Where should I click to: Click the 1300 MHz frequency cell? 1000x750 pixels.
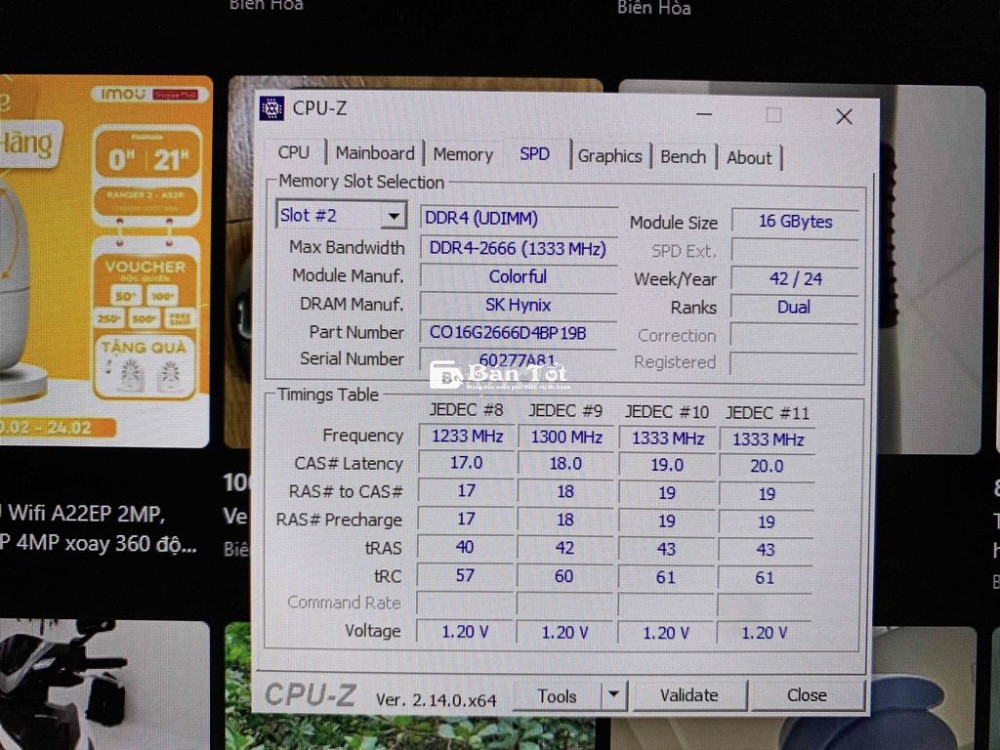tap(566, 437)
